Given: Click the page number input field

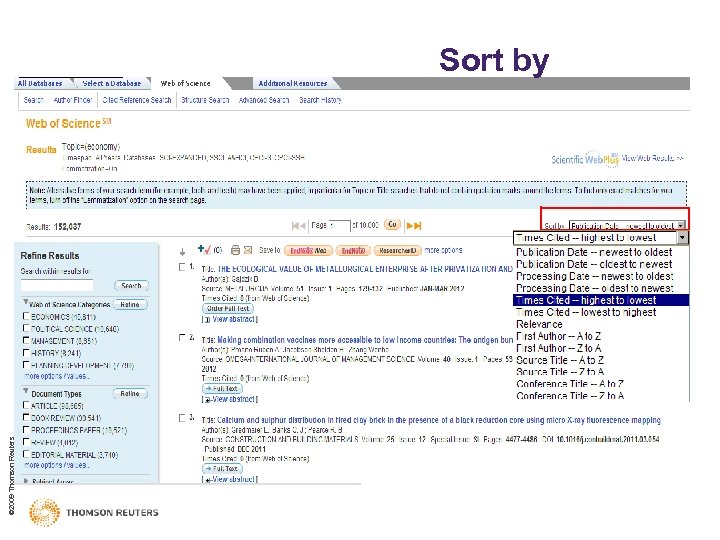Looking at the screenshot, I should click(340, 225).
